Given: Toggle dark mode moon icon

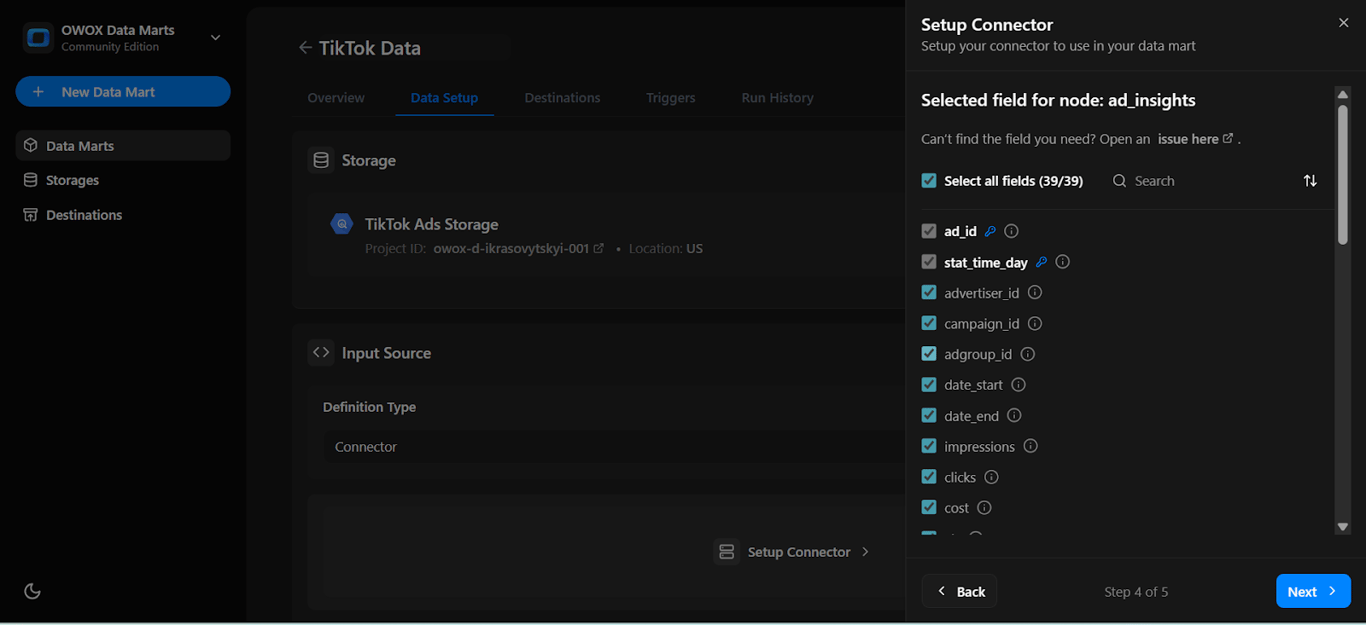Looking at the screenshot, I should 32,591.
